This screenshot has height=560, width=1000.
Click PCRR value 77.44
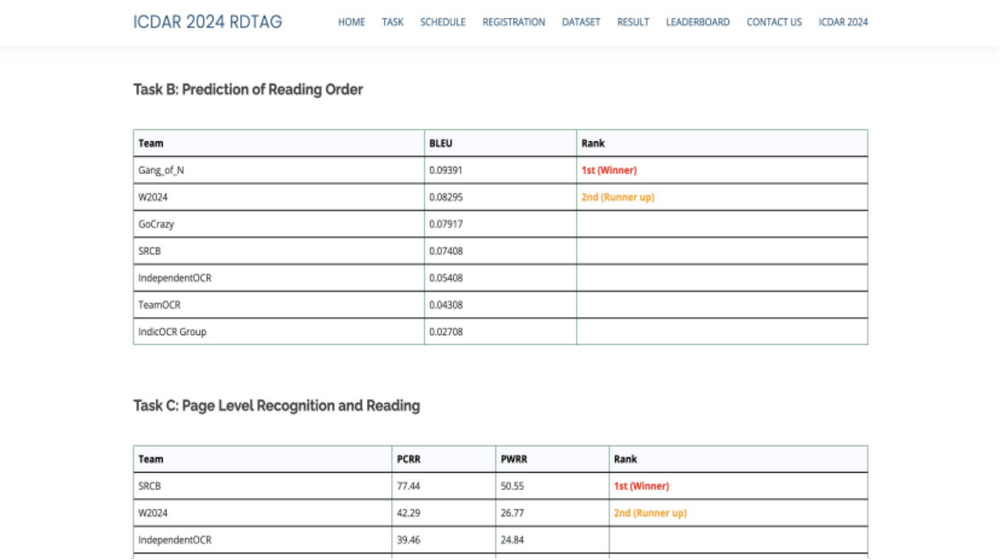point(408,486)
